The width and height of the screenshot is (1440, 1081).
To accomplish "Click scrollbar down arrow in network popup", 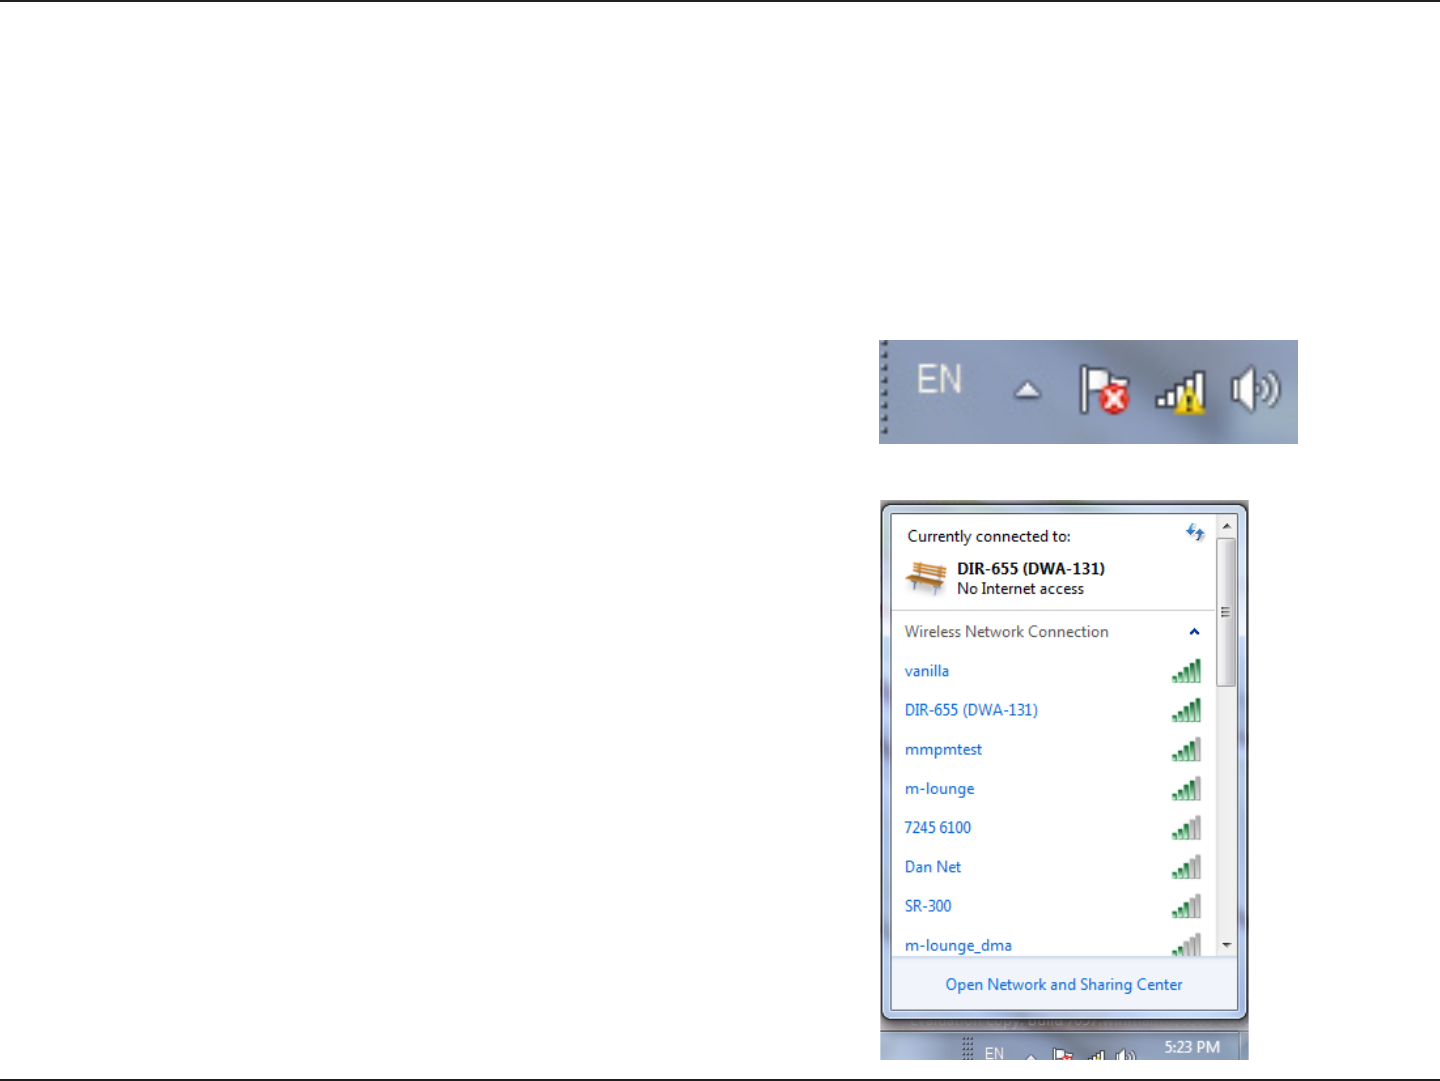I will point(1227,945).
